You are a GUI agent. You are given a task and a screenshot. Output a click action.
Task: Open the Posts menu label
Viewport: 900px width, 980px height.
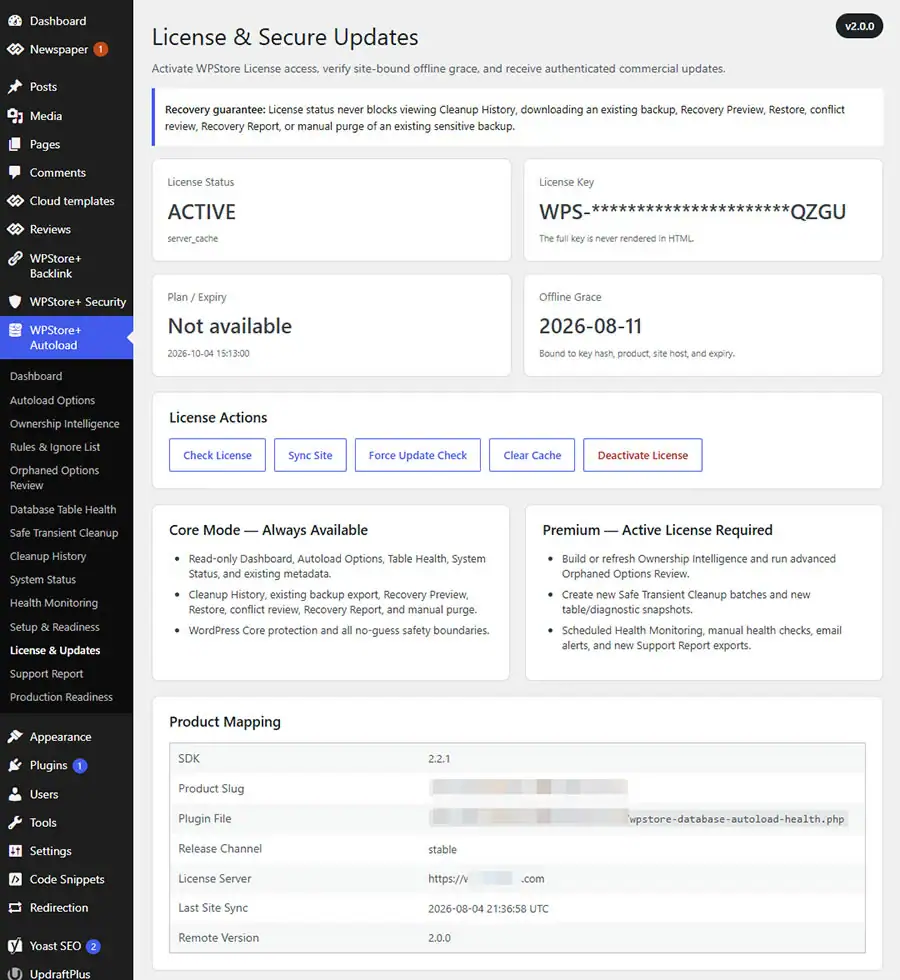[43, 87]
